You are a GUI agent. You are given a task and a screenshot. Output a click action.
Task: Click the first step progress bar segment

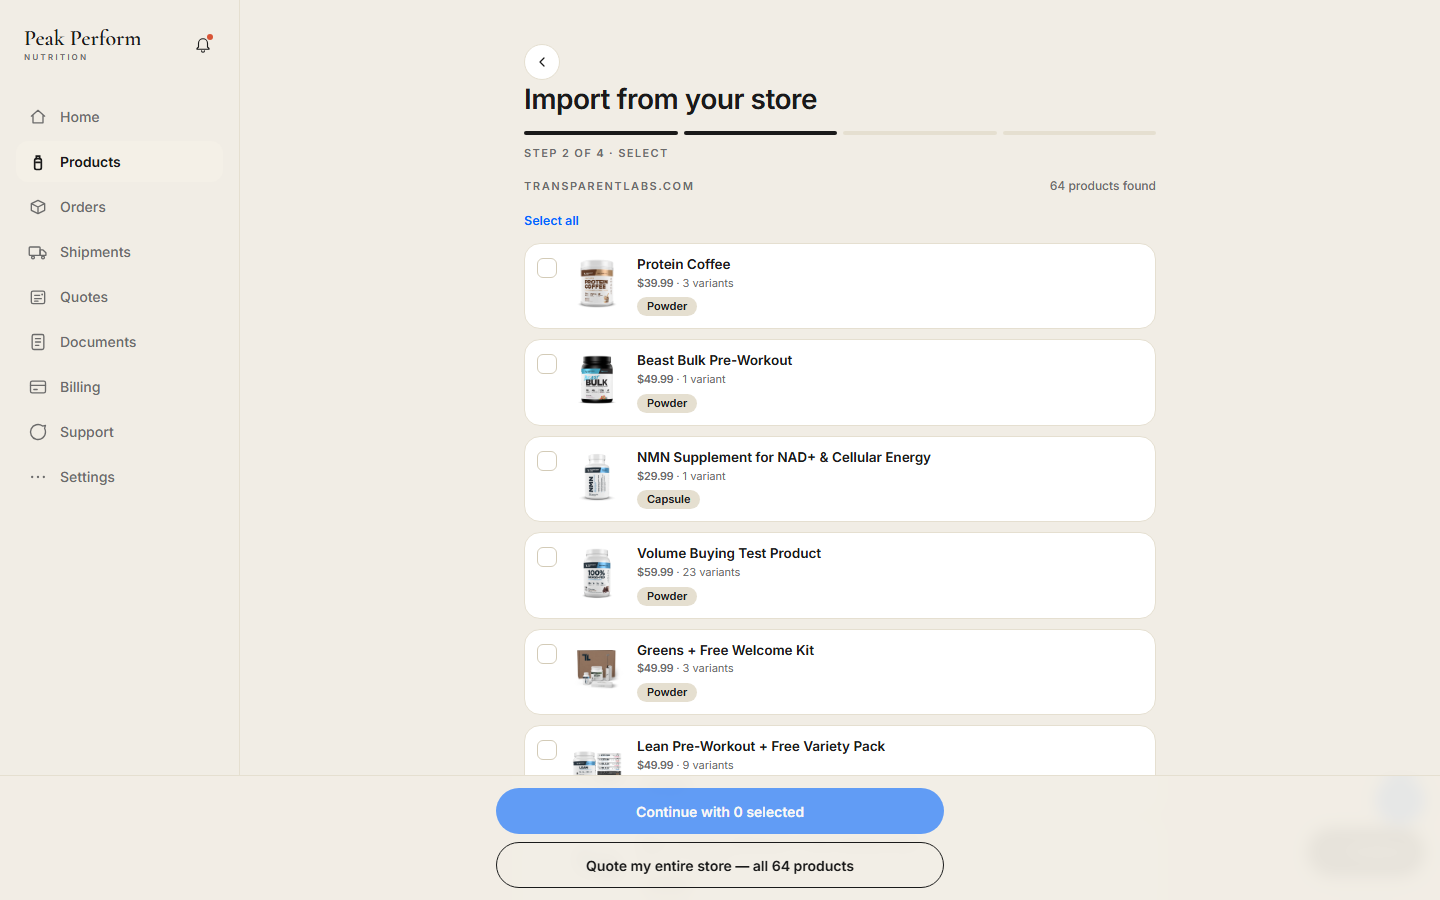601,133
